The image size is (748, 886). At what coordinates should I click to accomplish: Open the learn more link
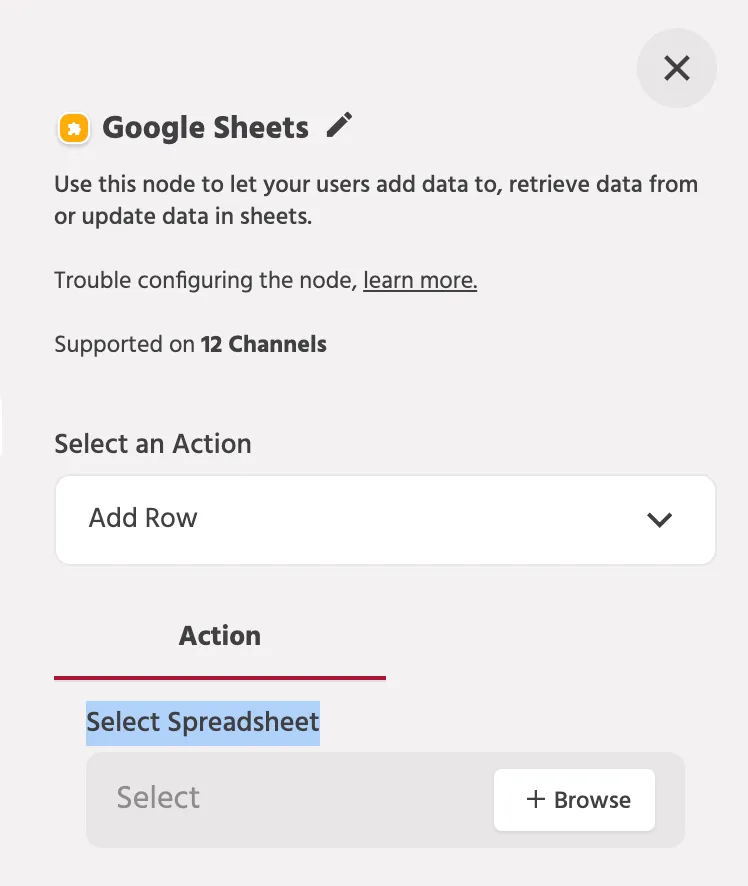coord(420,280)
